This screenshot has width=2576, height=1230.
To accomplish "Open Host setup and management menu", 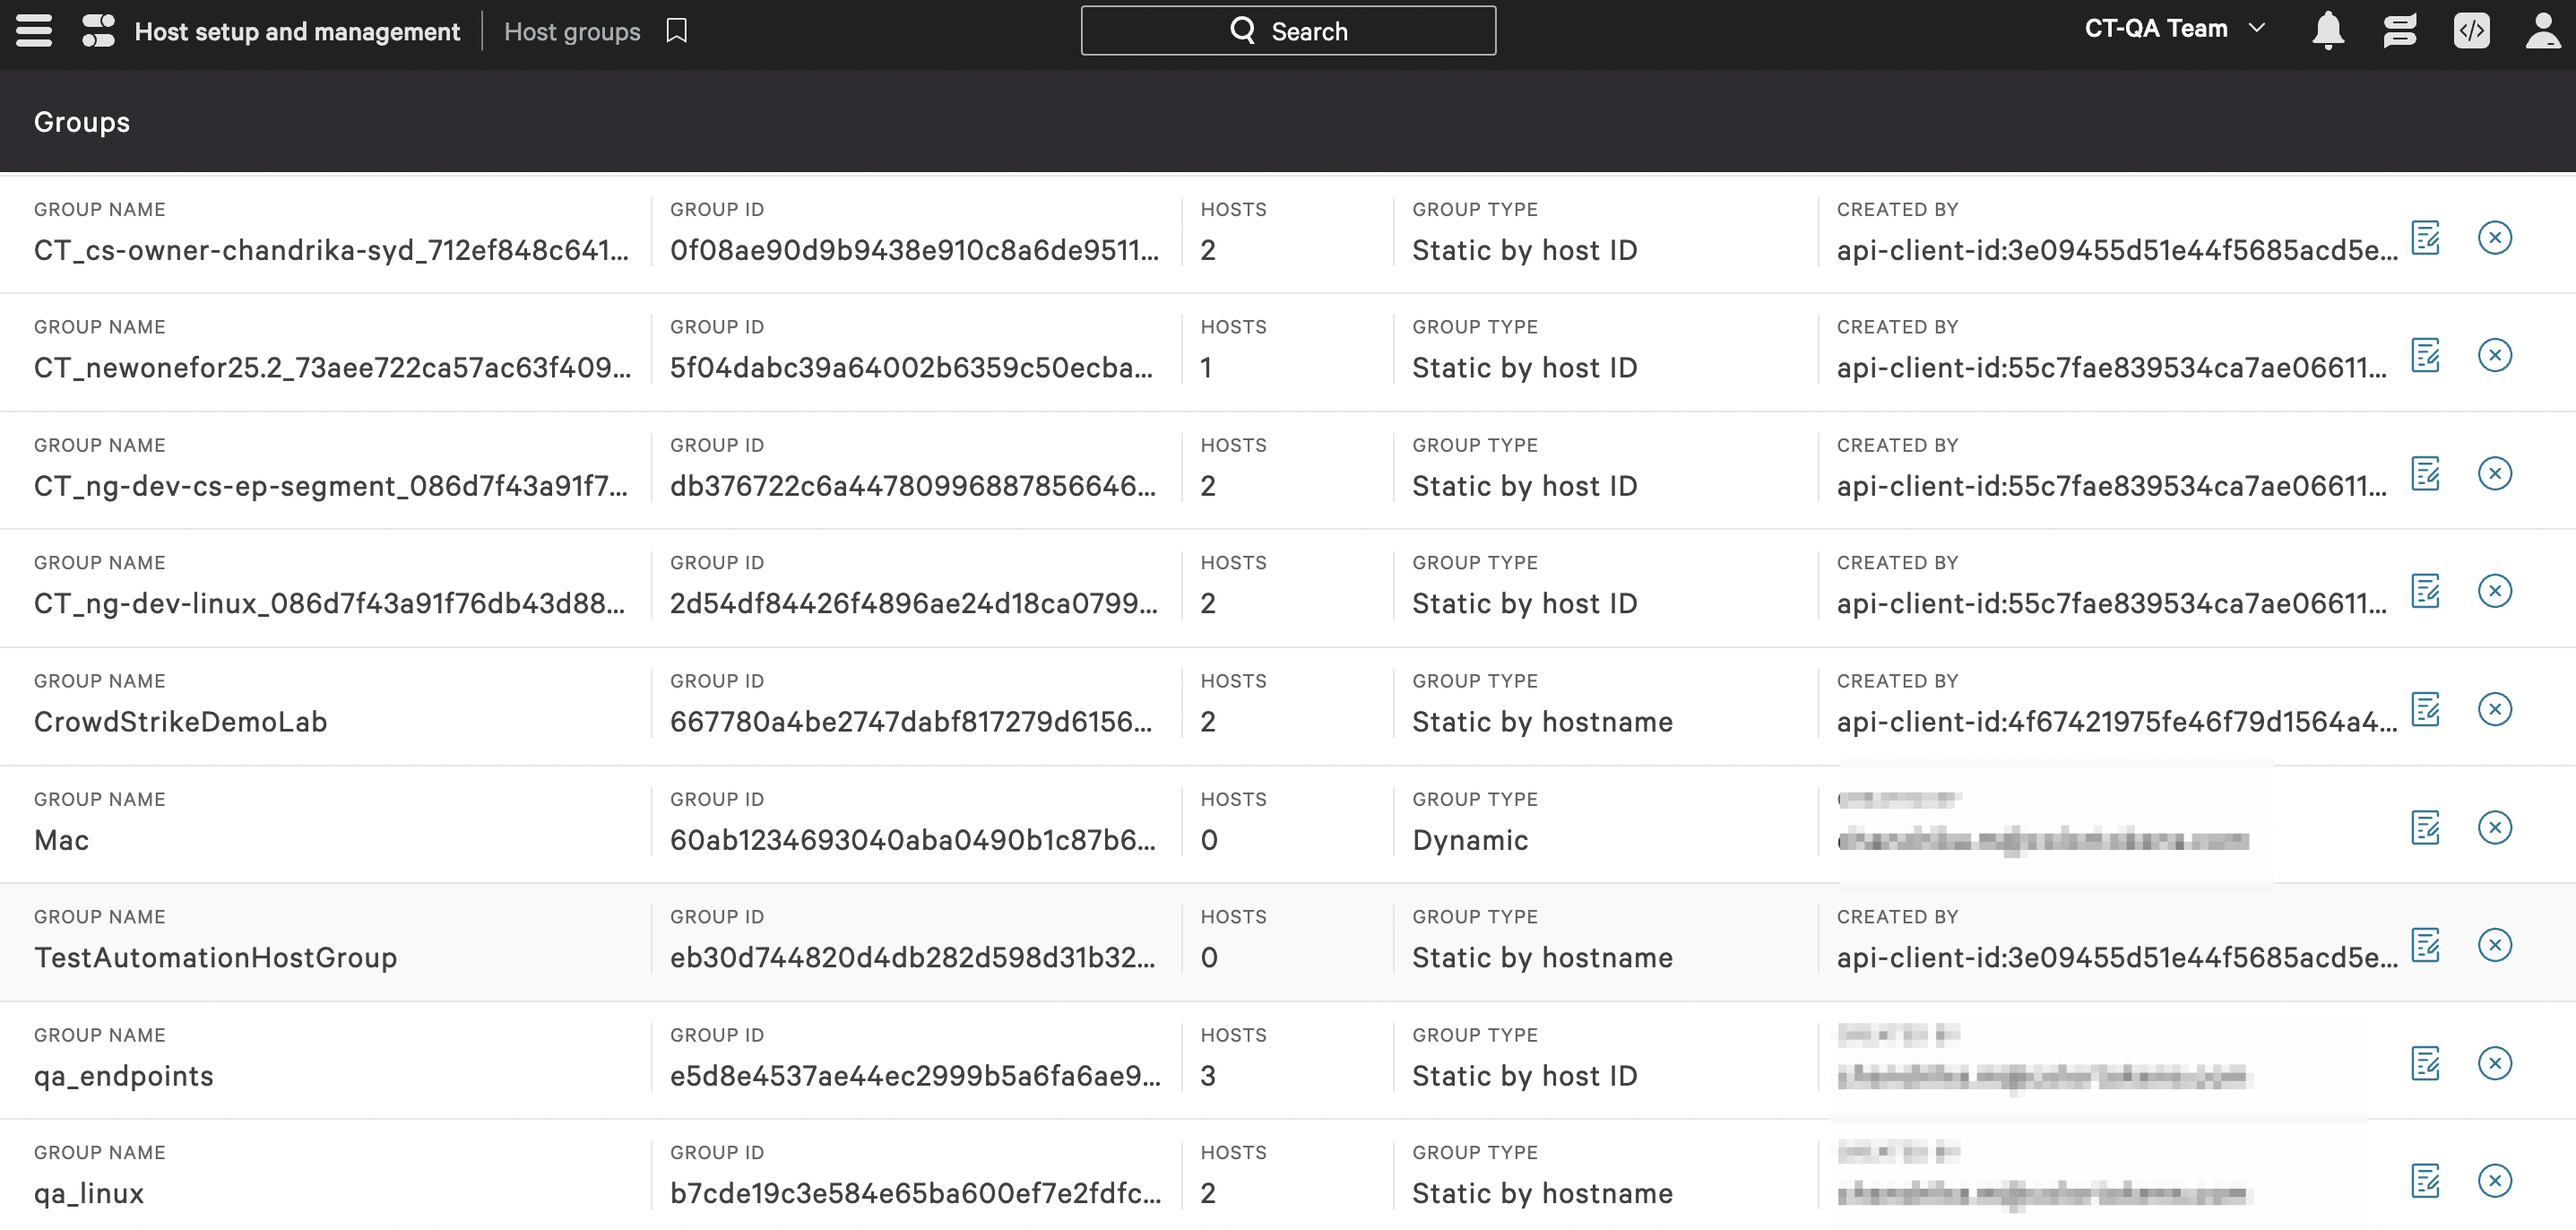I will (297, 31).
